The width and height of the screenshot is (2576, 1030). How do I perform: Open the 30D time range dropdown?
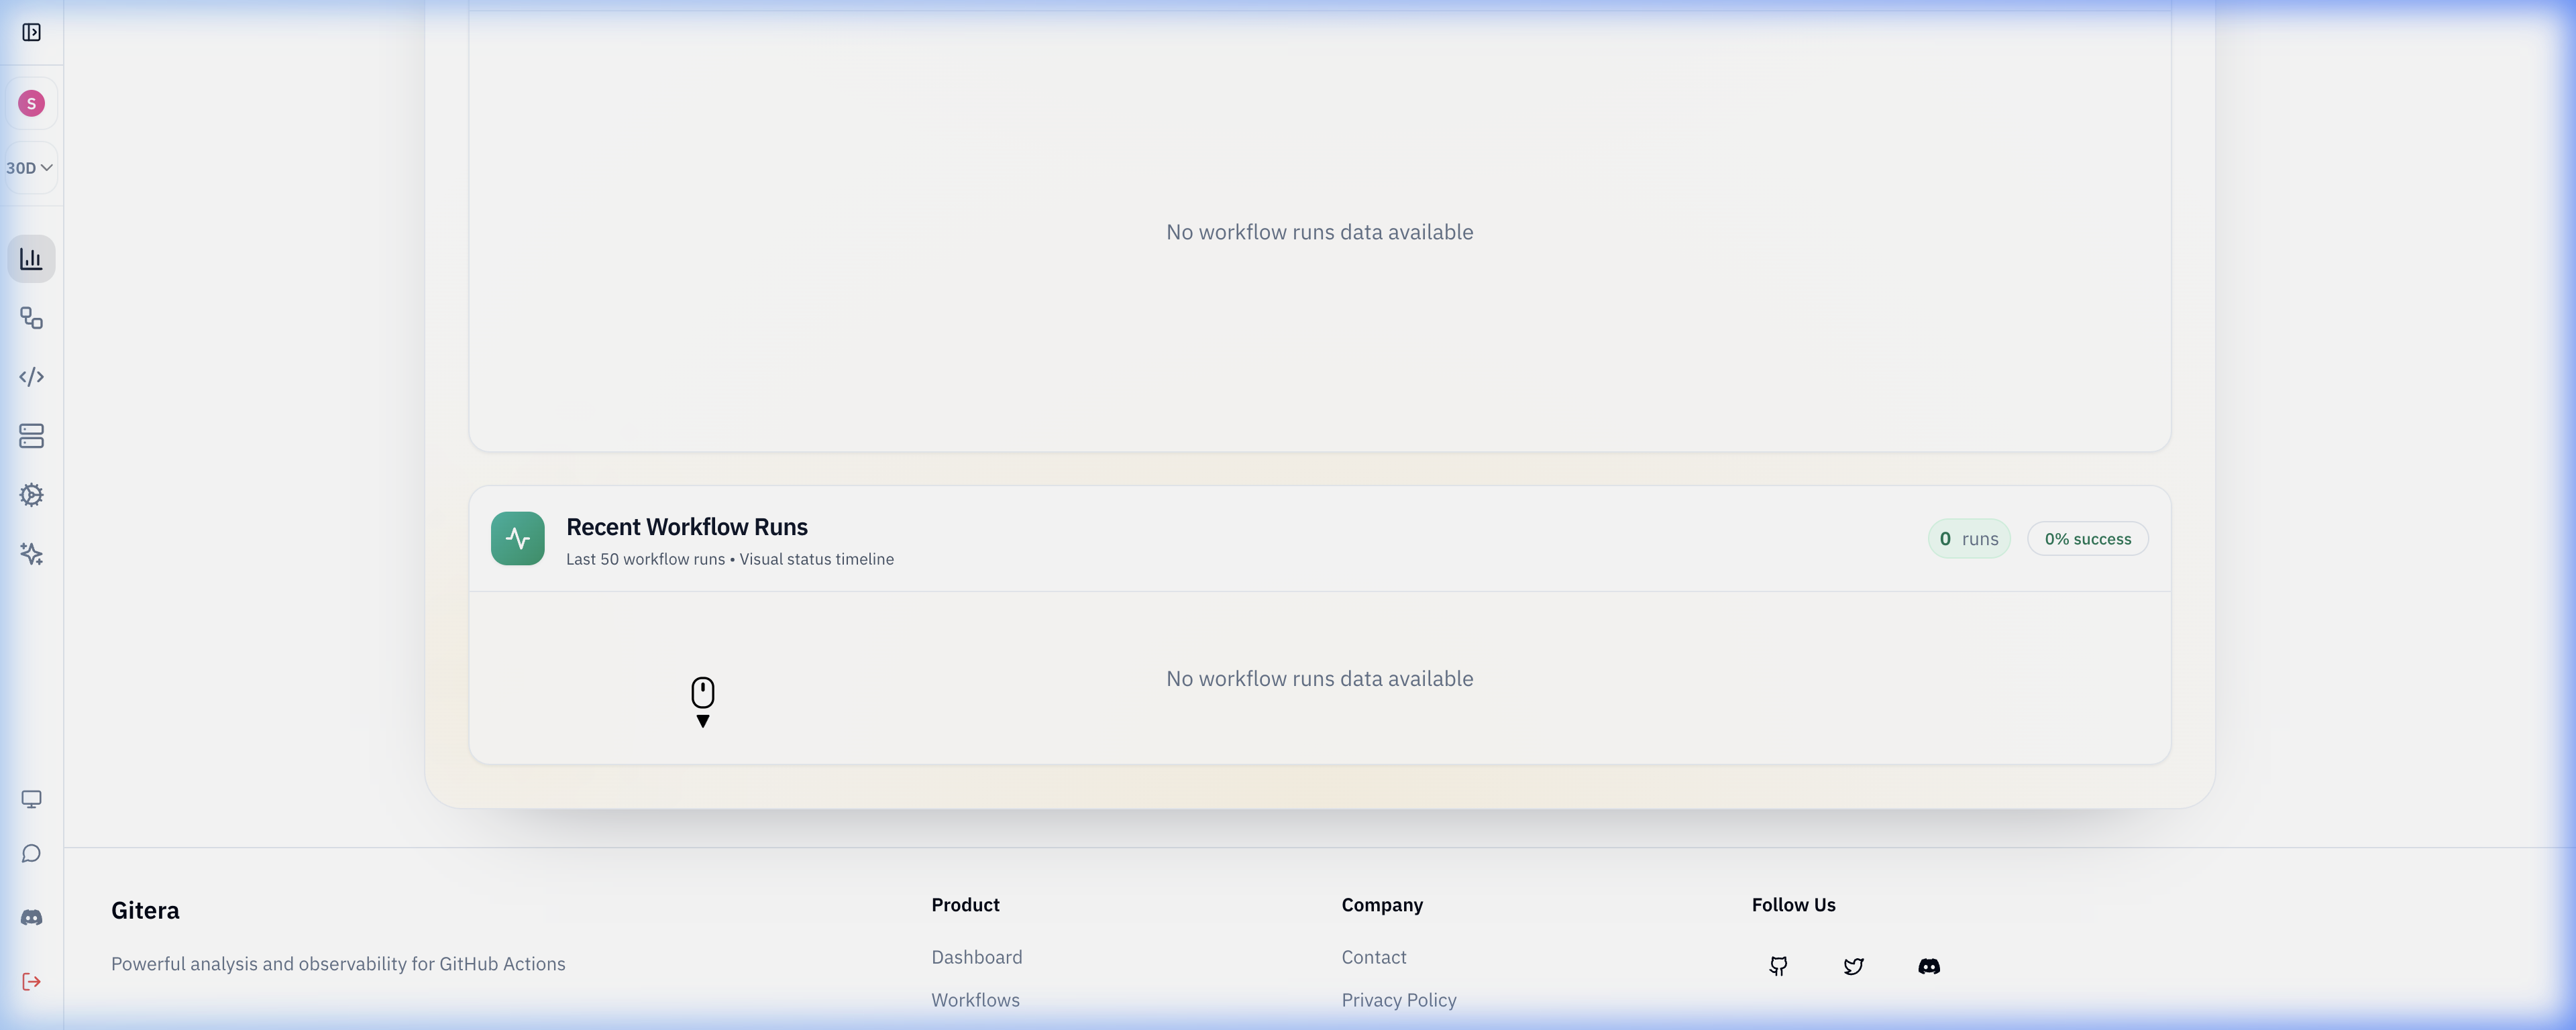coord(29,167)
